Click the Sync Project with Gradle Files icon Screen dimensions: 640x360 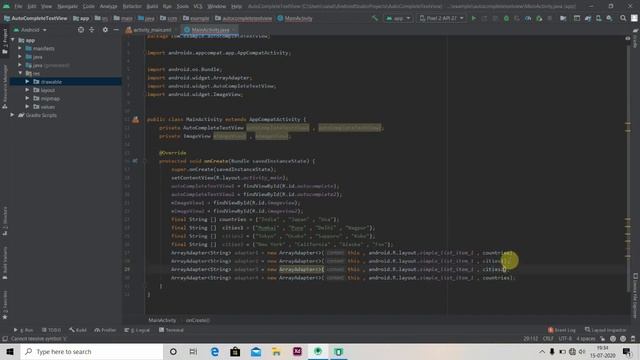point(588,18)
